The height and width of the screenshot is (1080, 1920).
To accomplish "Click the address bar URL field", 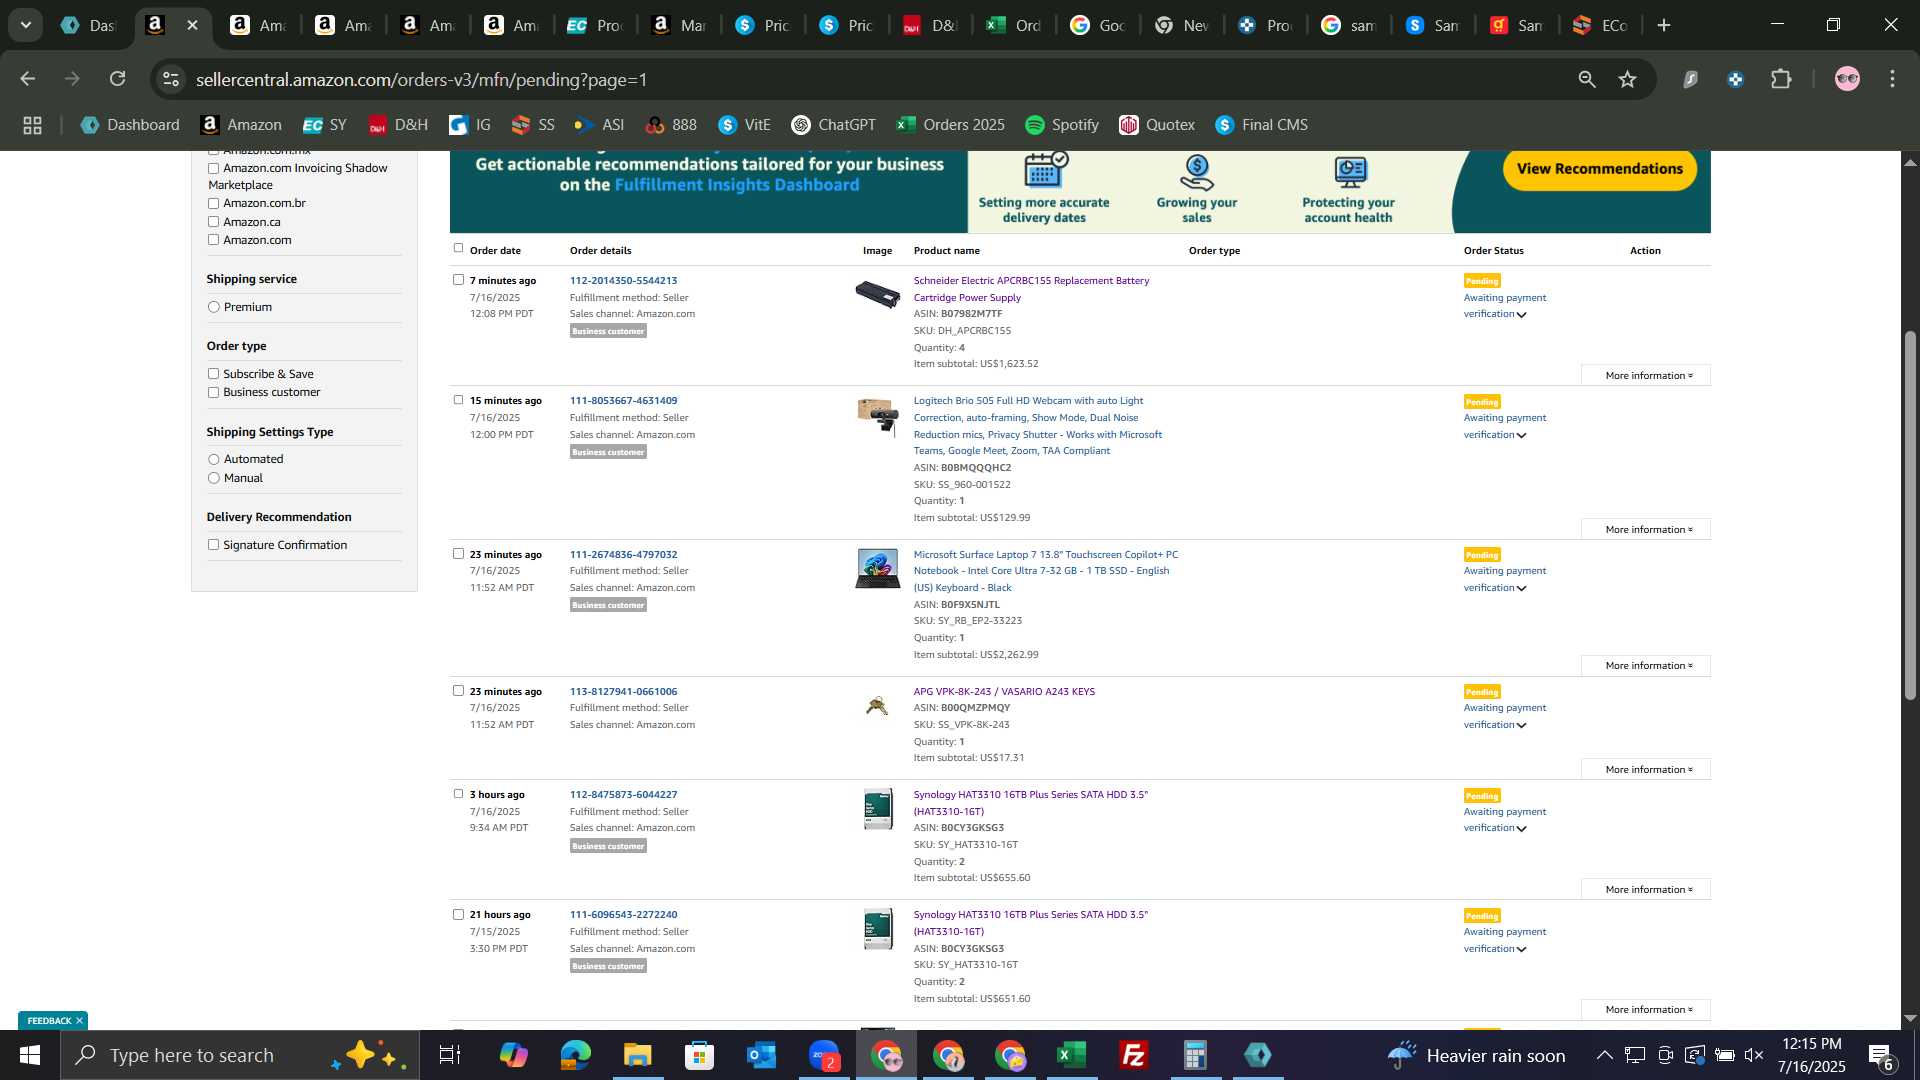I will coord(870,79).
